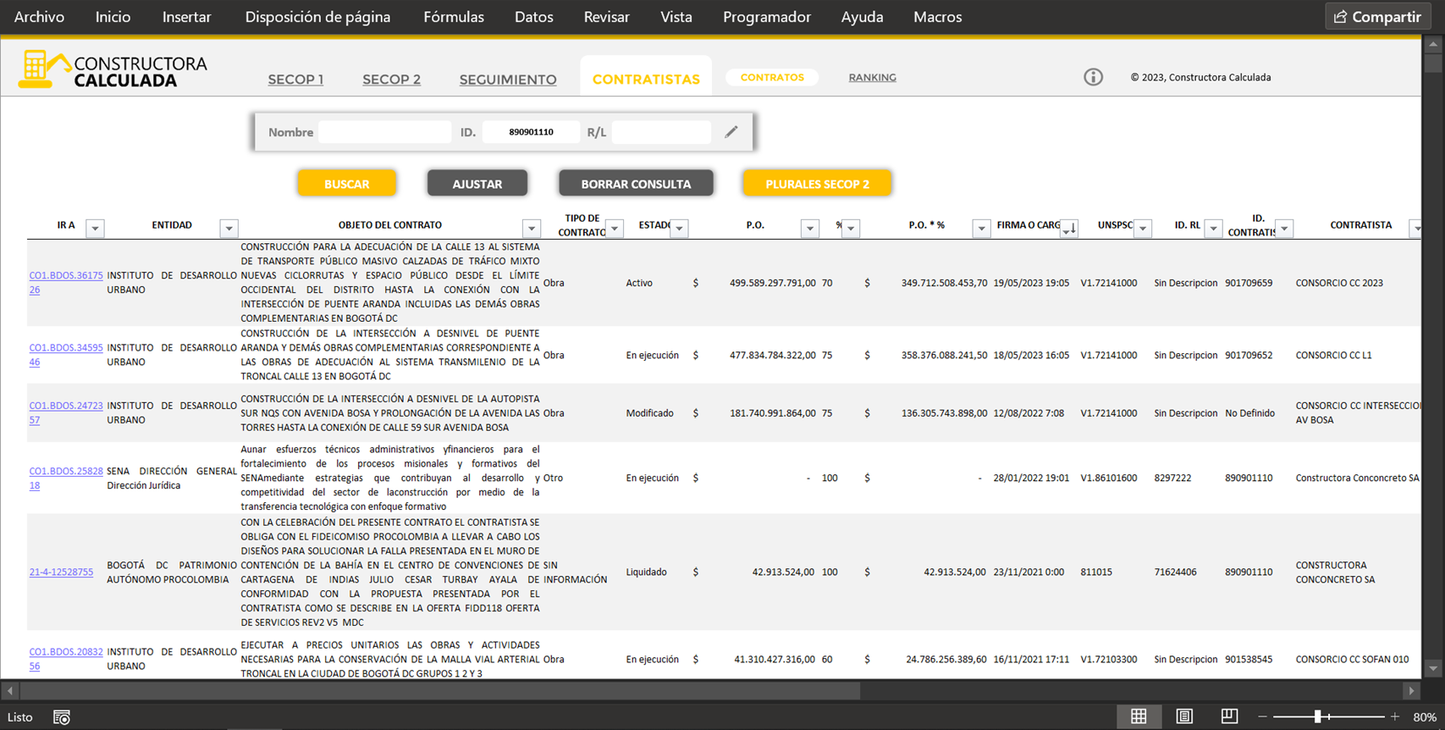Select the RANKING sub-tab
The width and height of the screenshot is (1445, 730).
[872, 77]
